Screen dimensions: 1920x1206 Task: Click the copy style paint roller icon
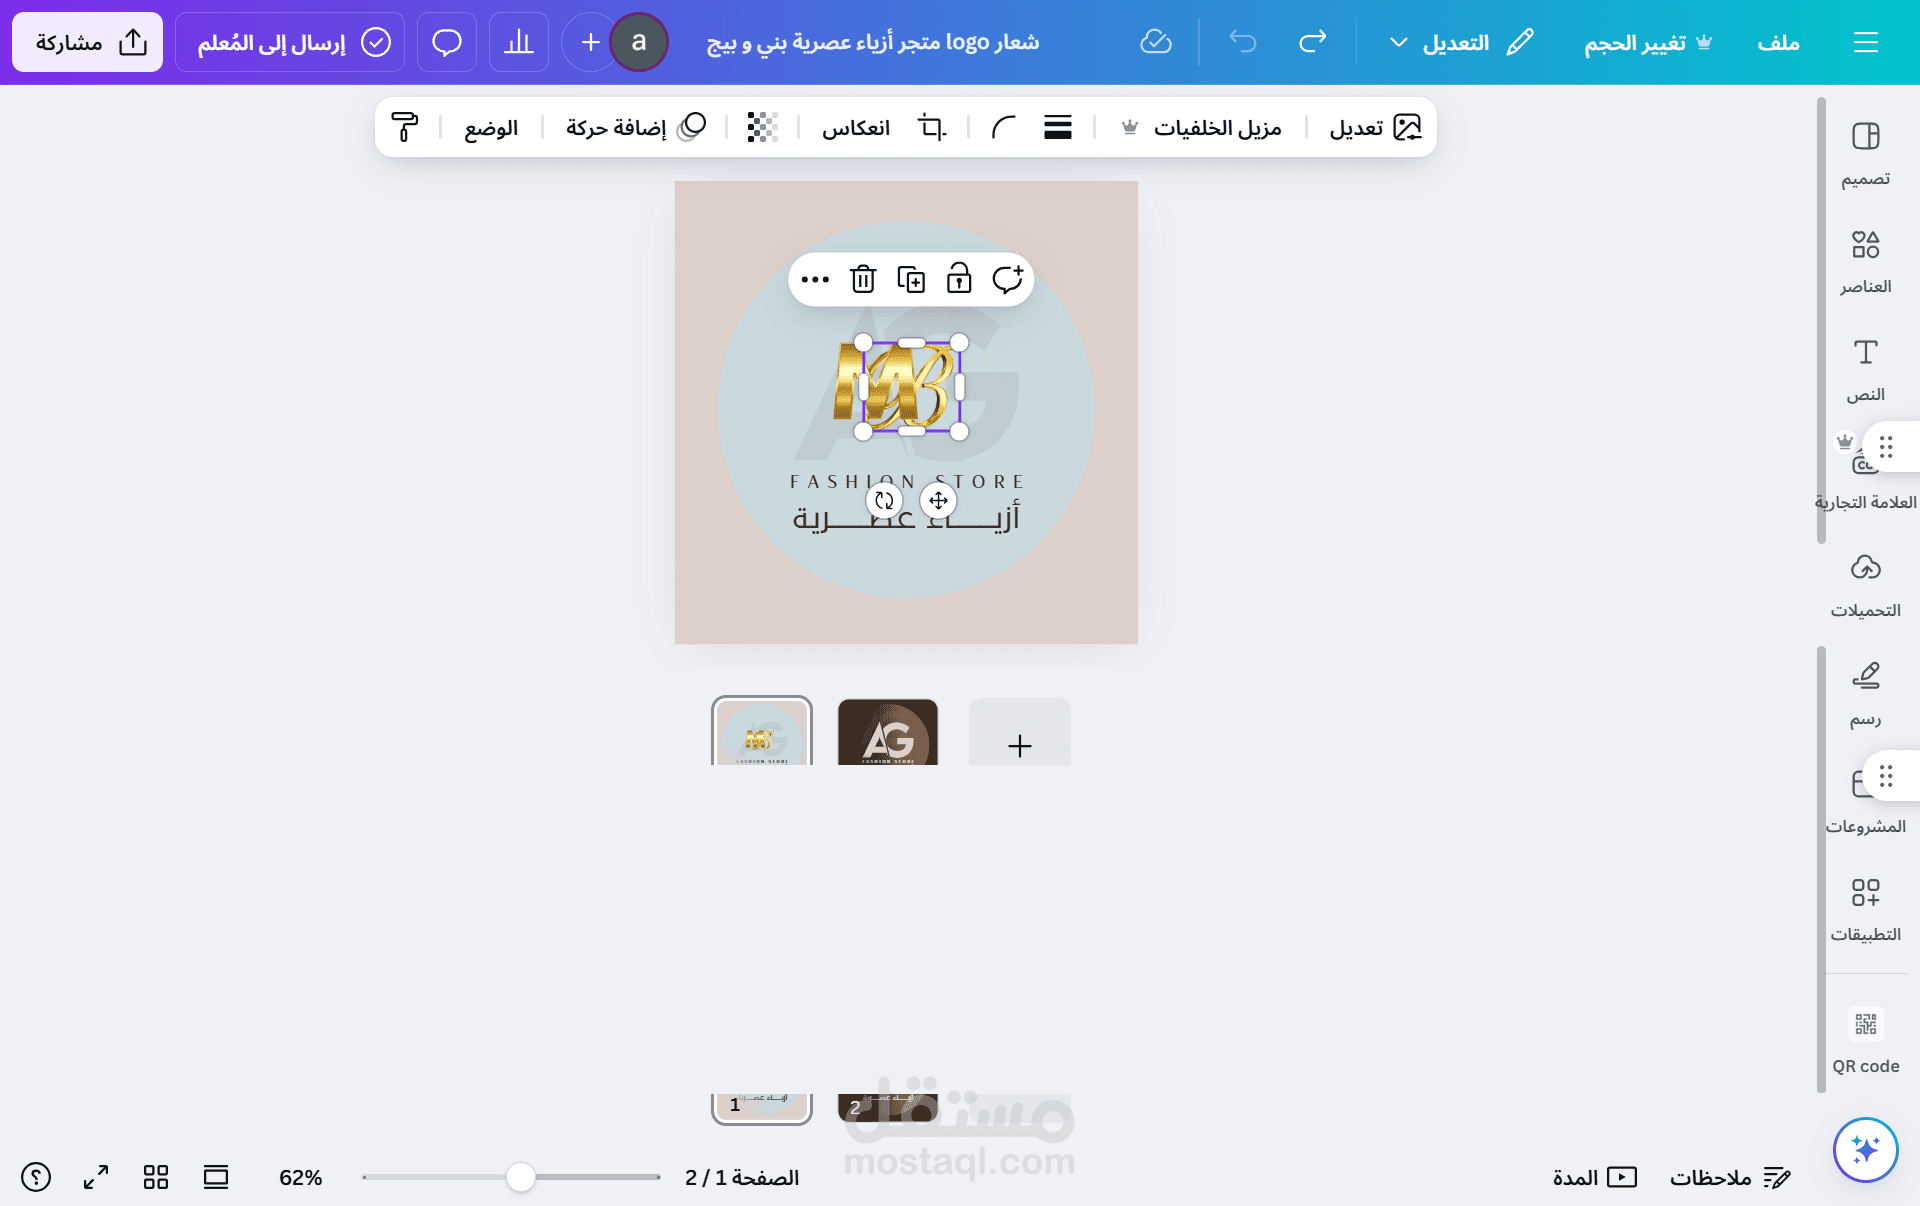coord(405,127)
